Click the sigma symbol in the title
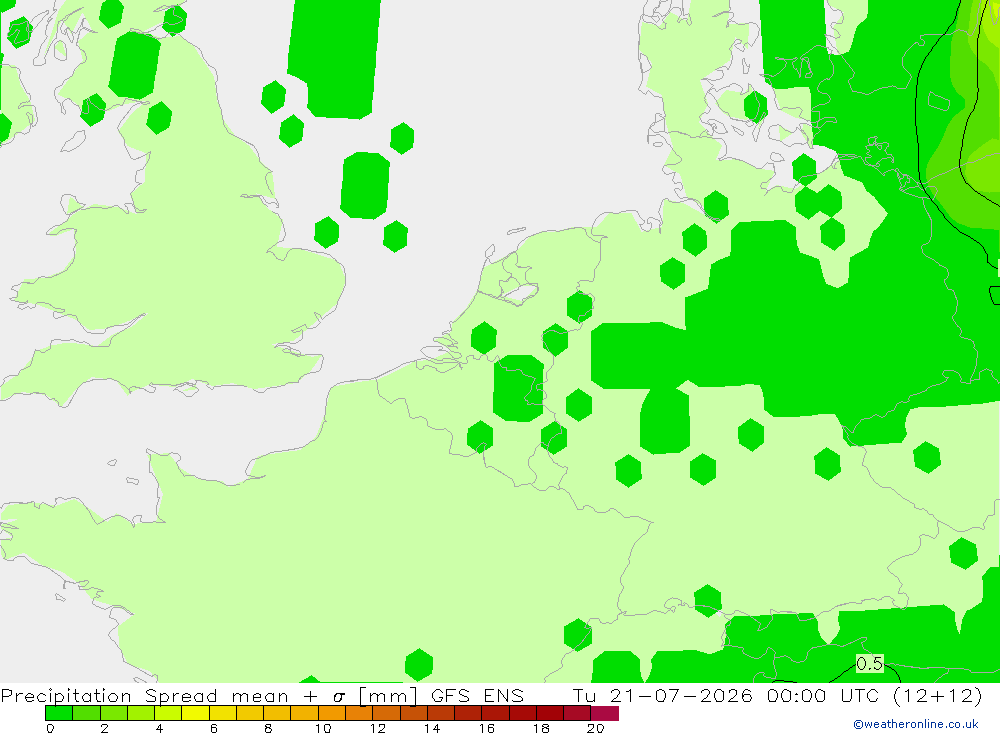1000x733 pixels. point(339,697)
